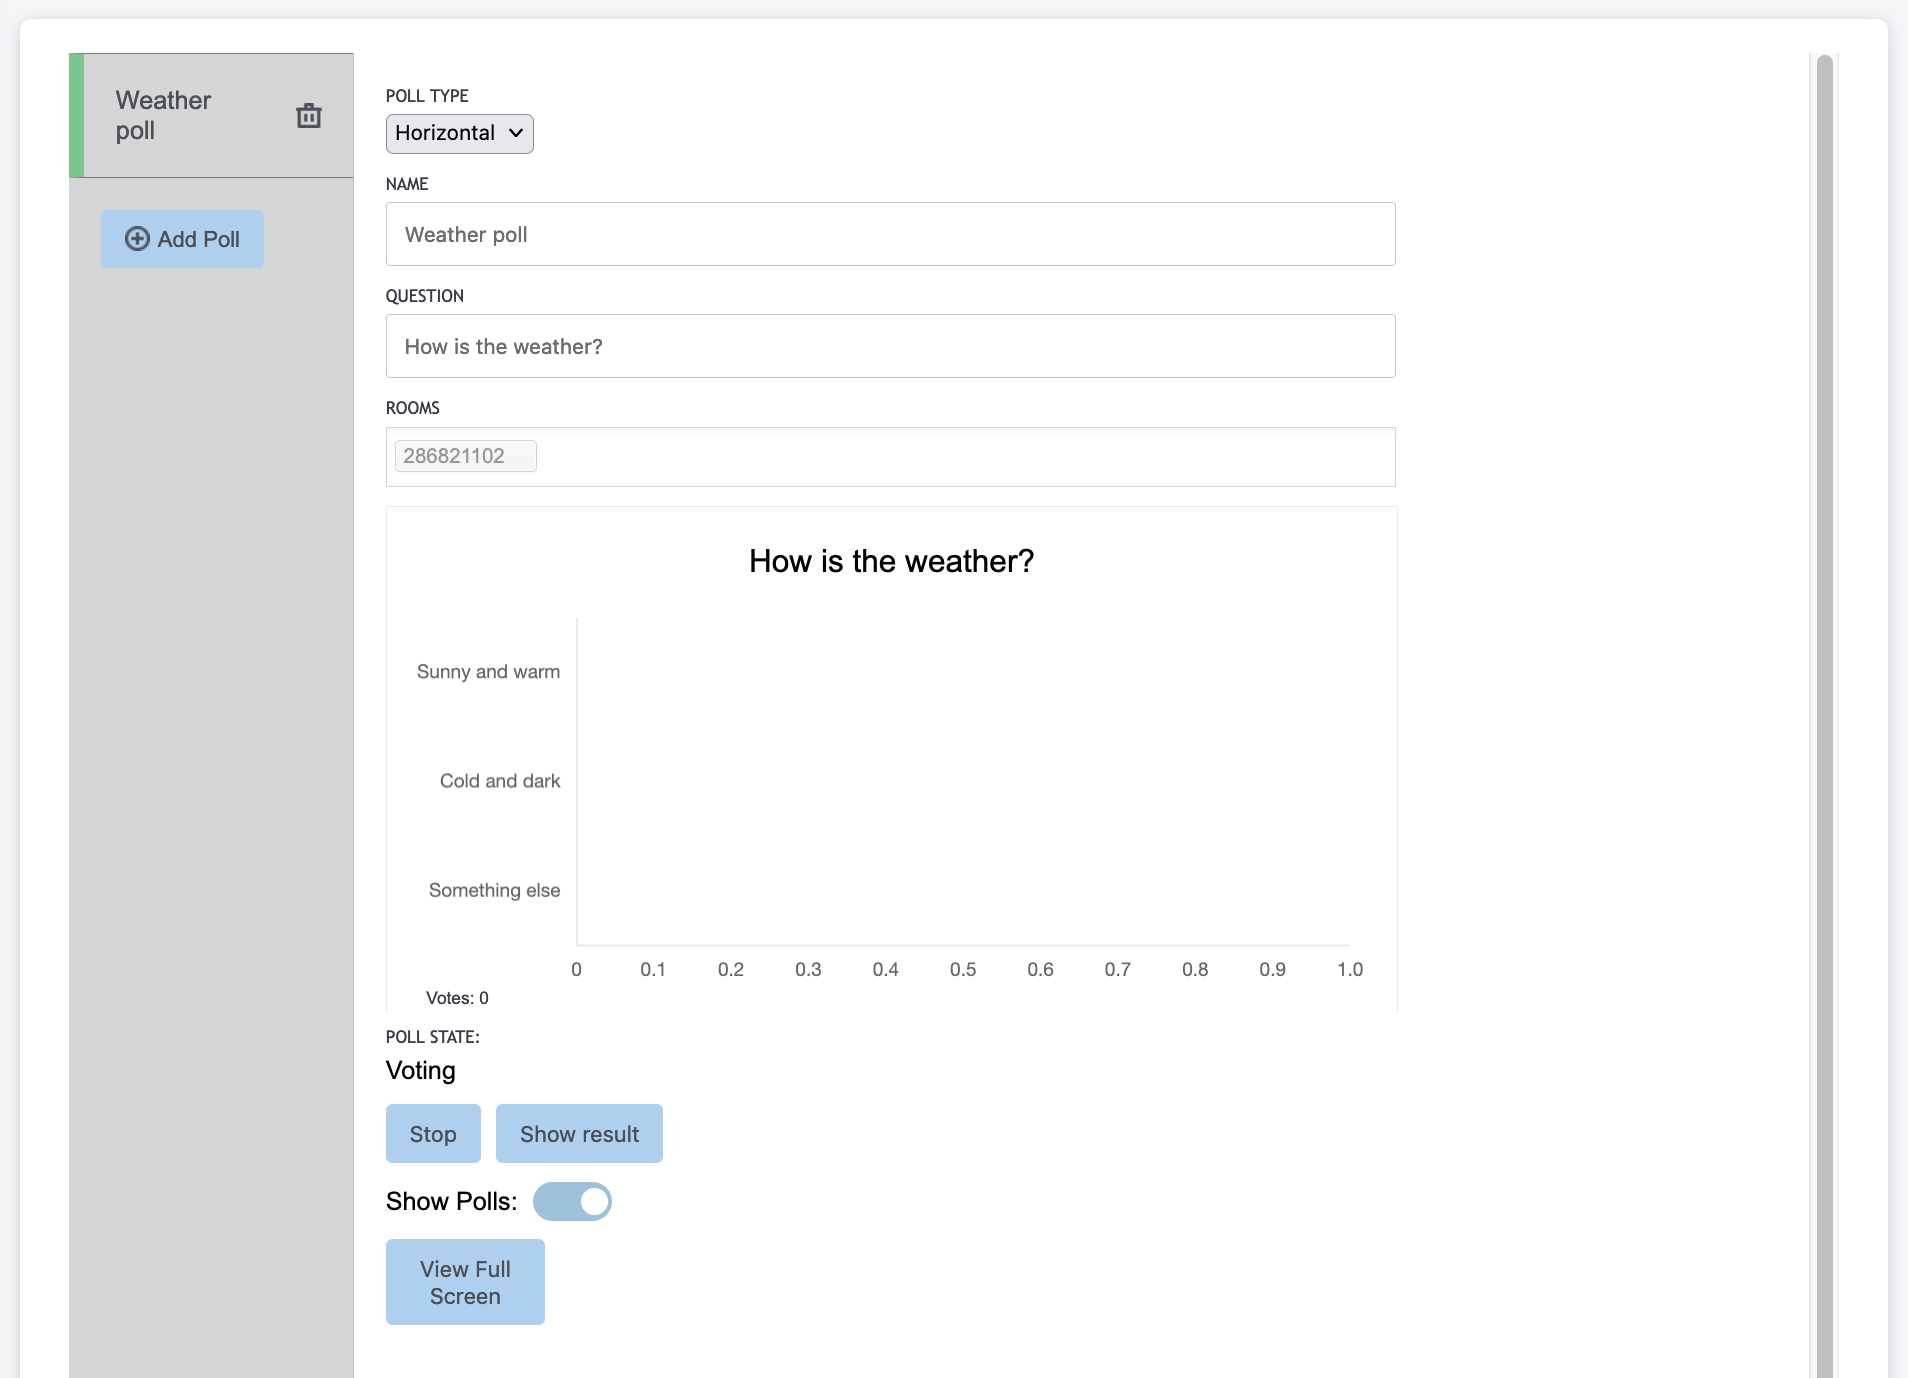Viewport: 1908px width, 1378px height.
Task: Click the vertical scrollbar on the right
Action: pyautogui.click(x=1824, y=700)
